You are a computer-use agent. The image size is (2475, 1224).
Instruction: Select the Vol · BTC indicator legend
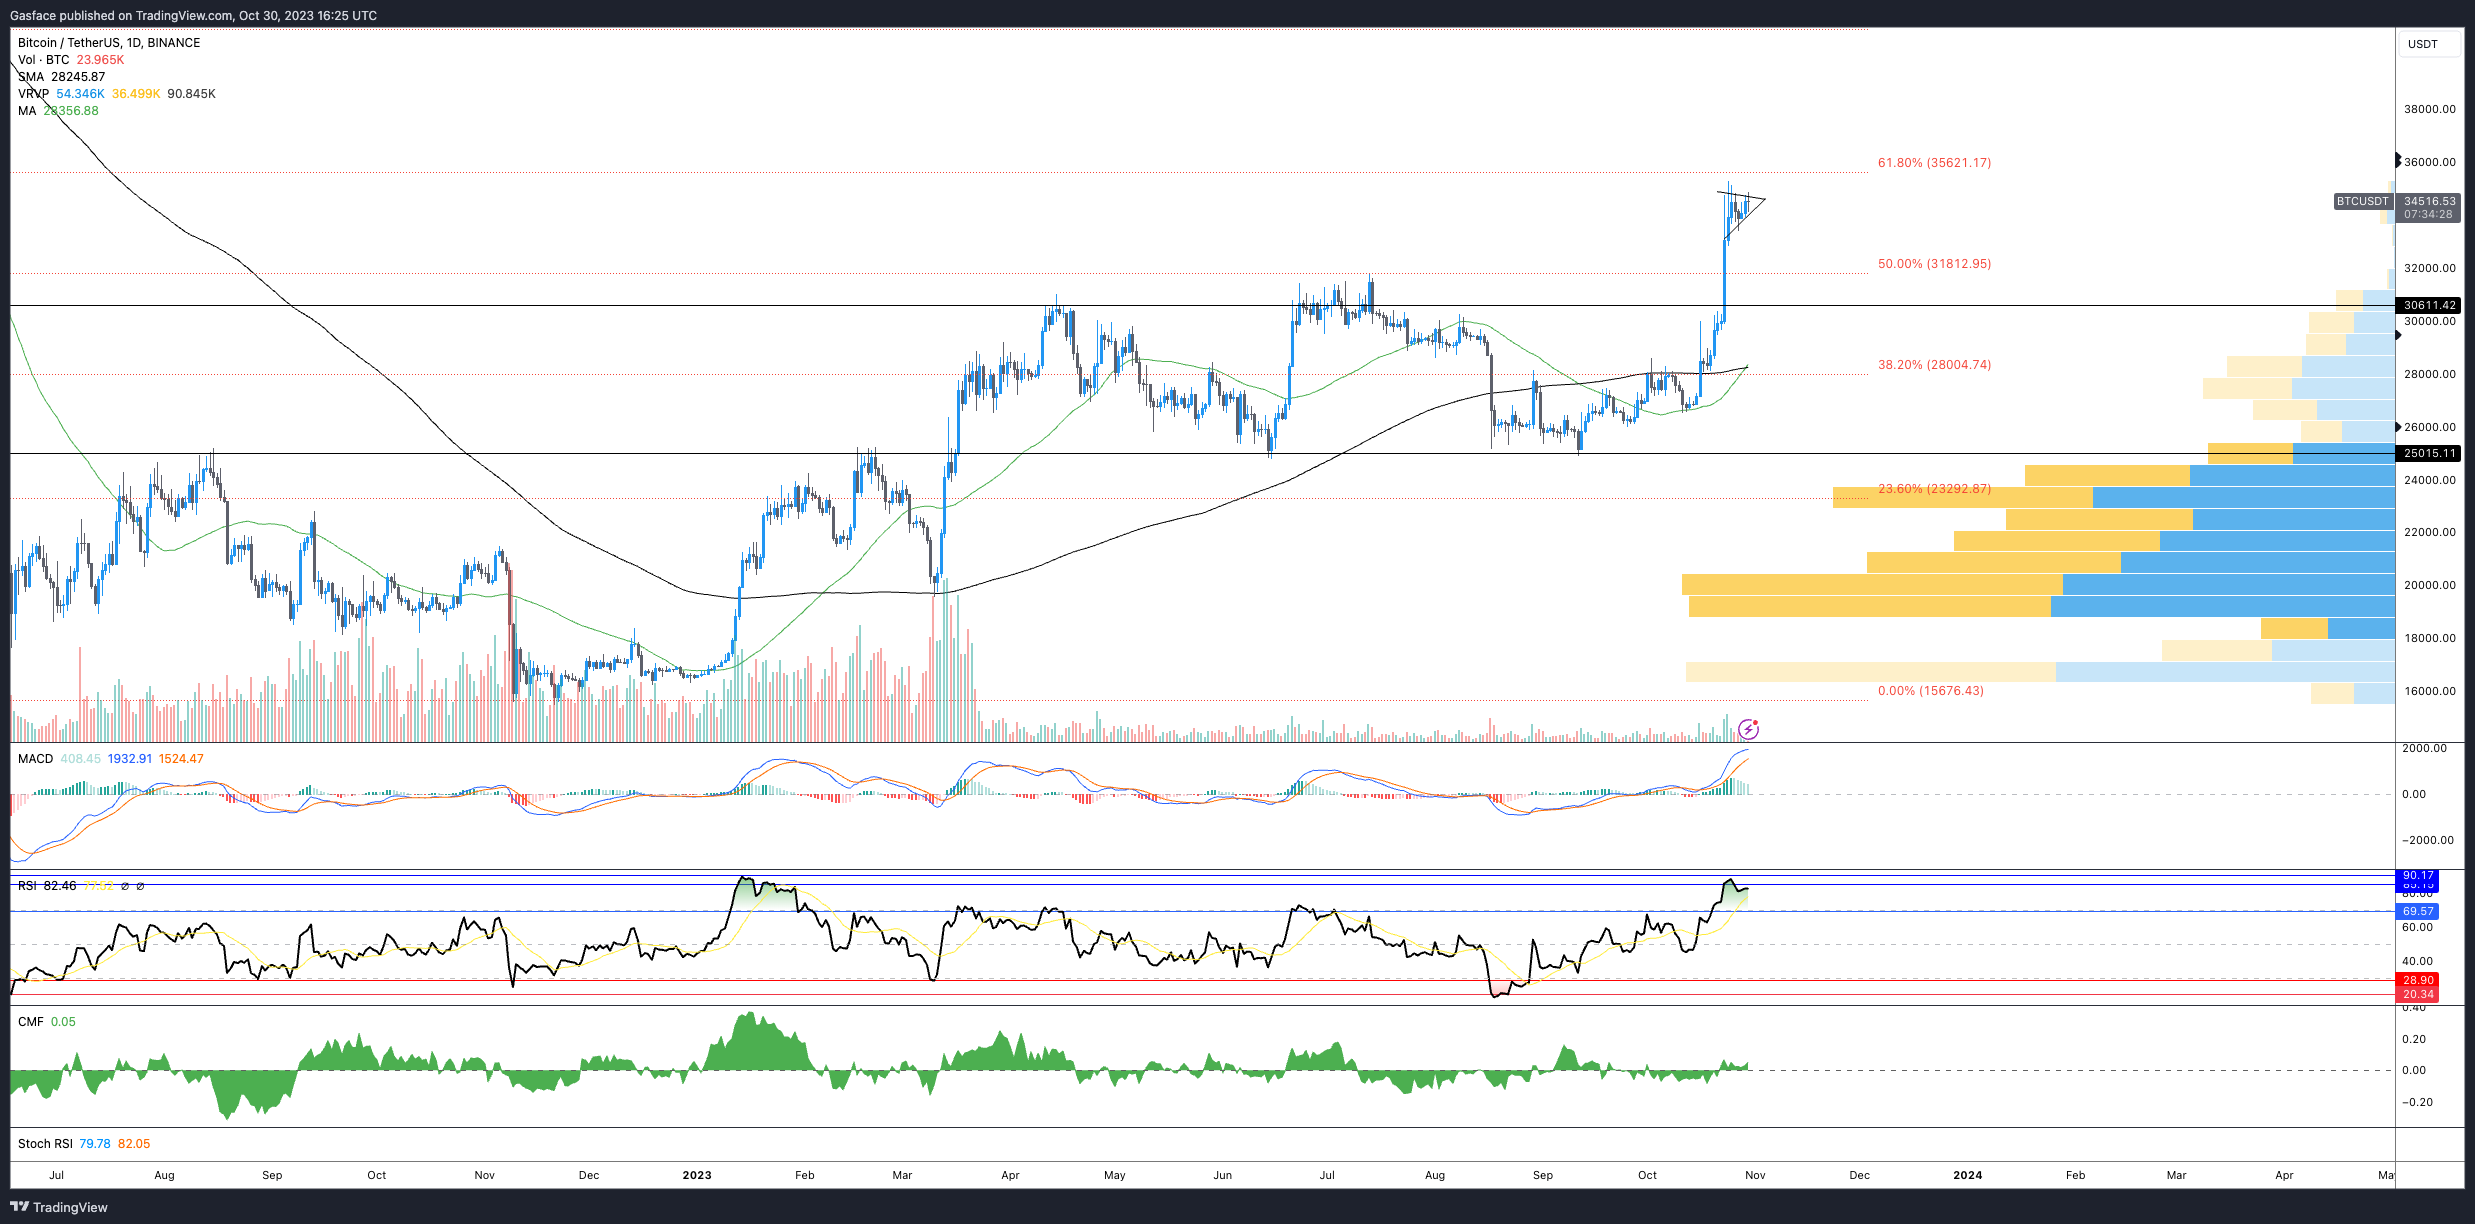(x=71, y=60)
